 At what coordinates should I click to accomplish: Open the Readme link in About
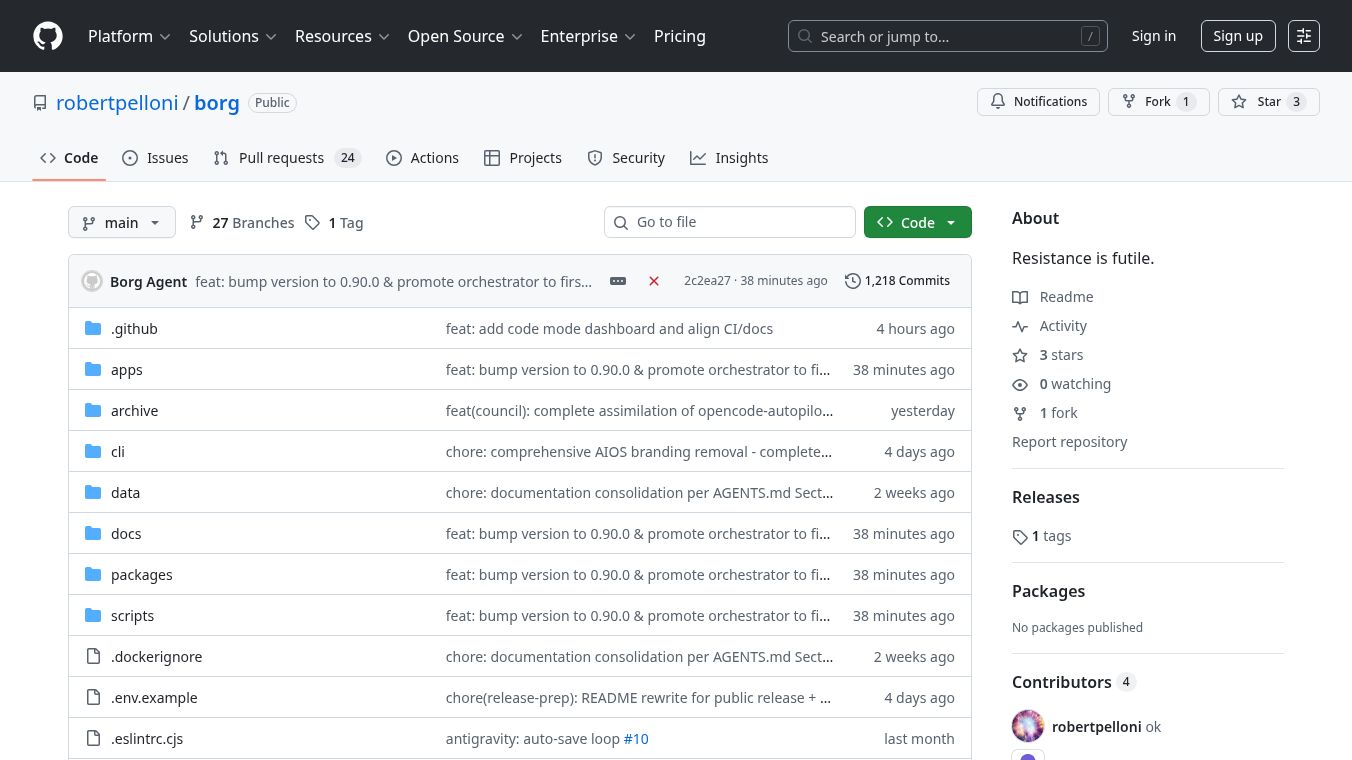[1066, 297]
